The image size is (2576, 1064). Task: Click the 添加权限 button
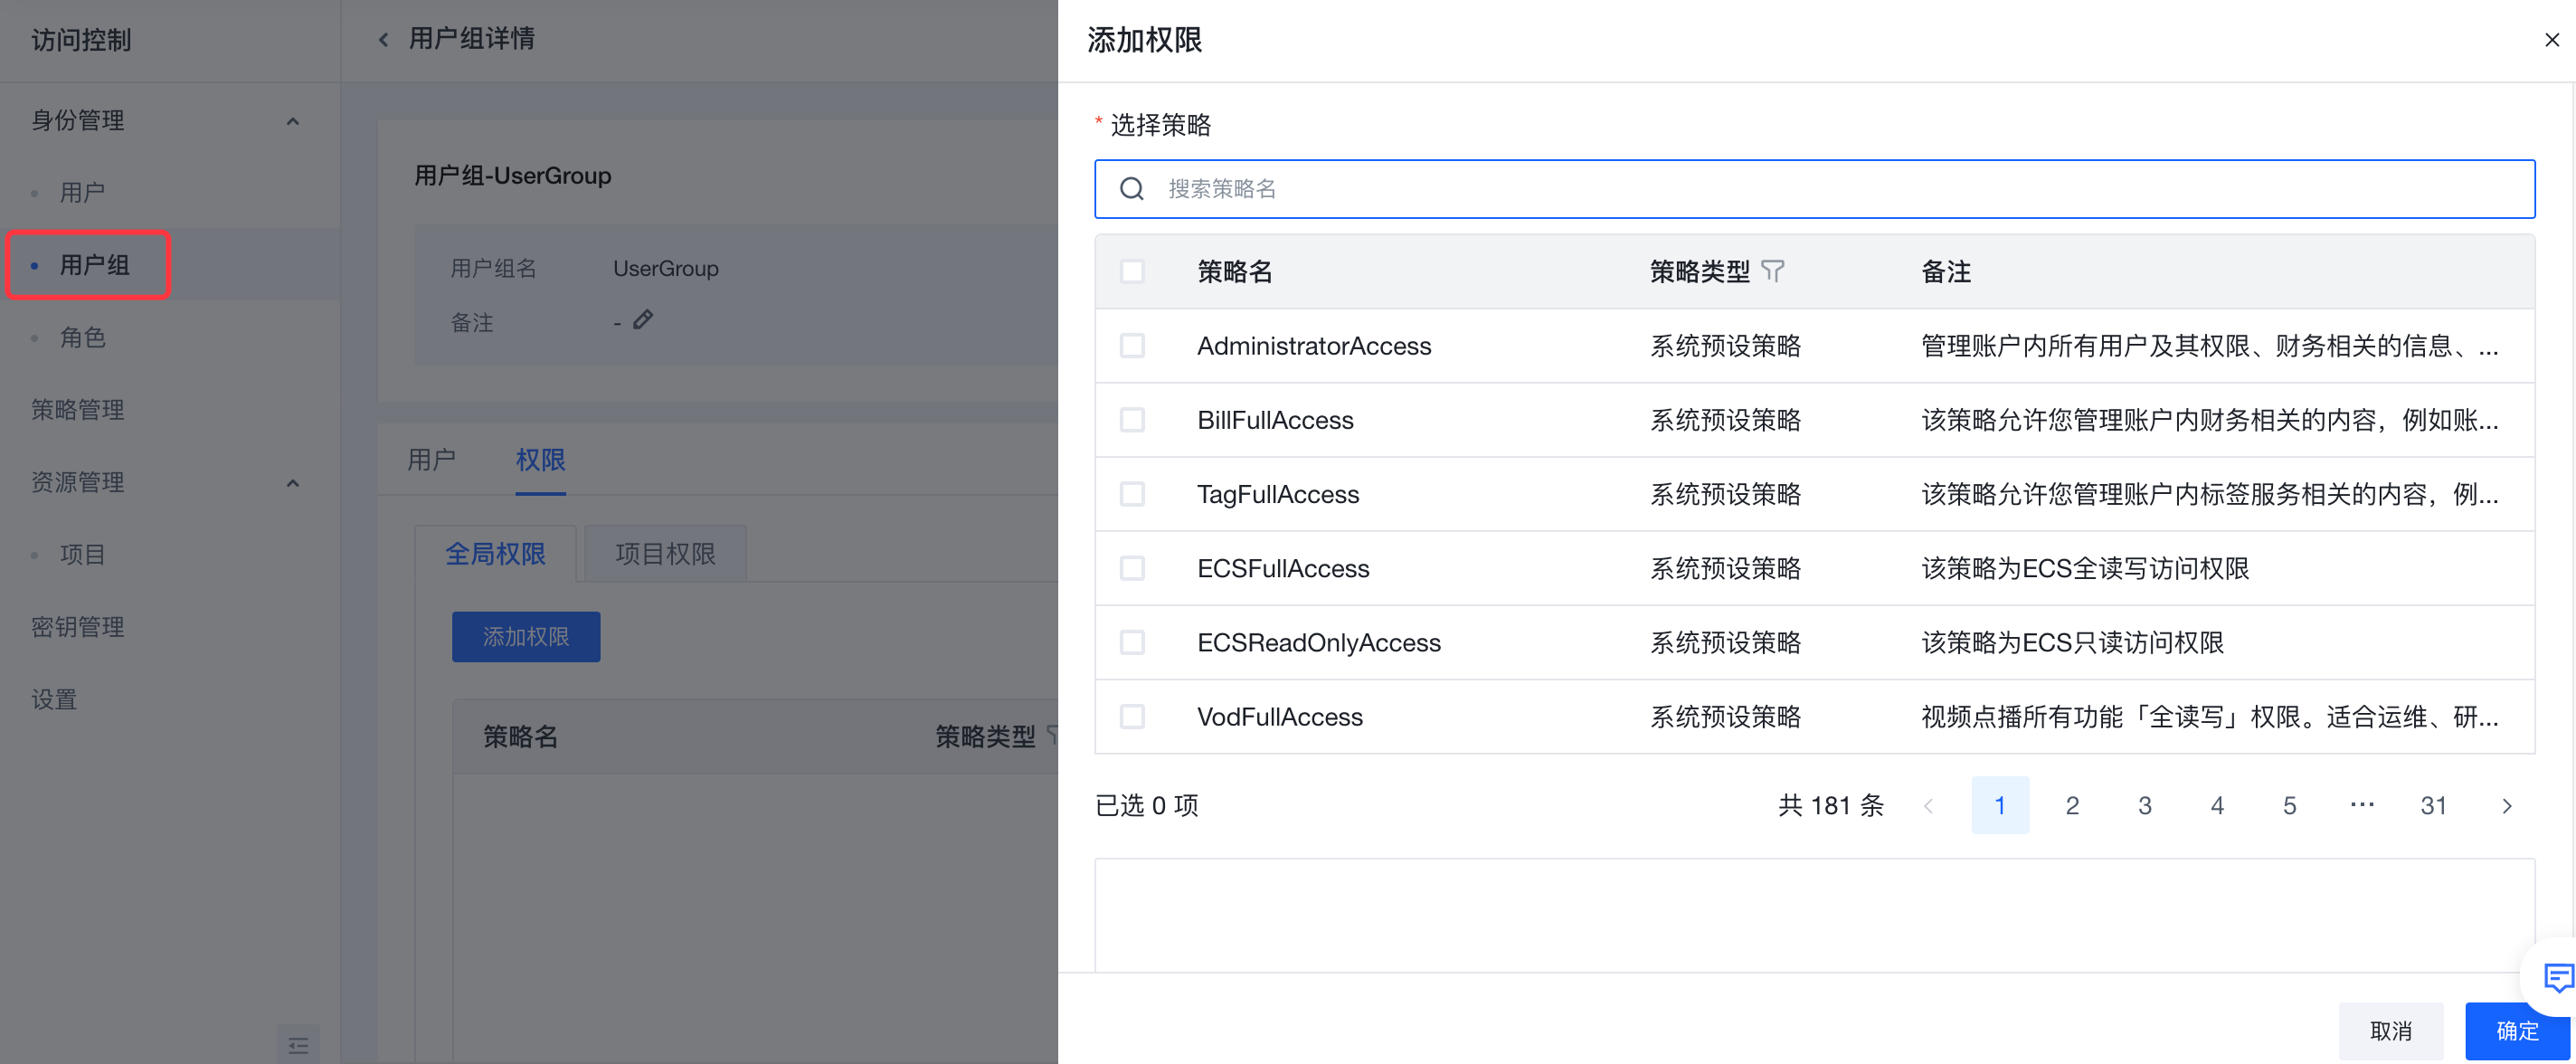[526, 637]
